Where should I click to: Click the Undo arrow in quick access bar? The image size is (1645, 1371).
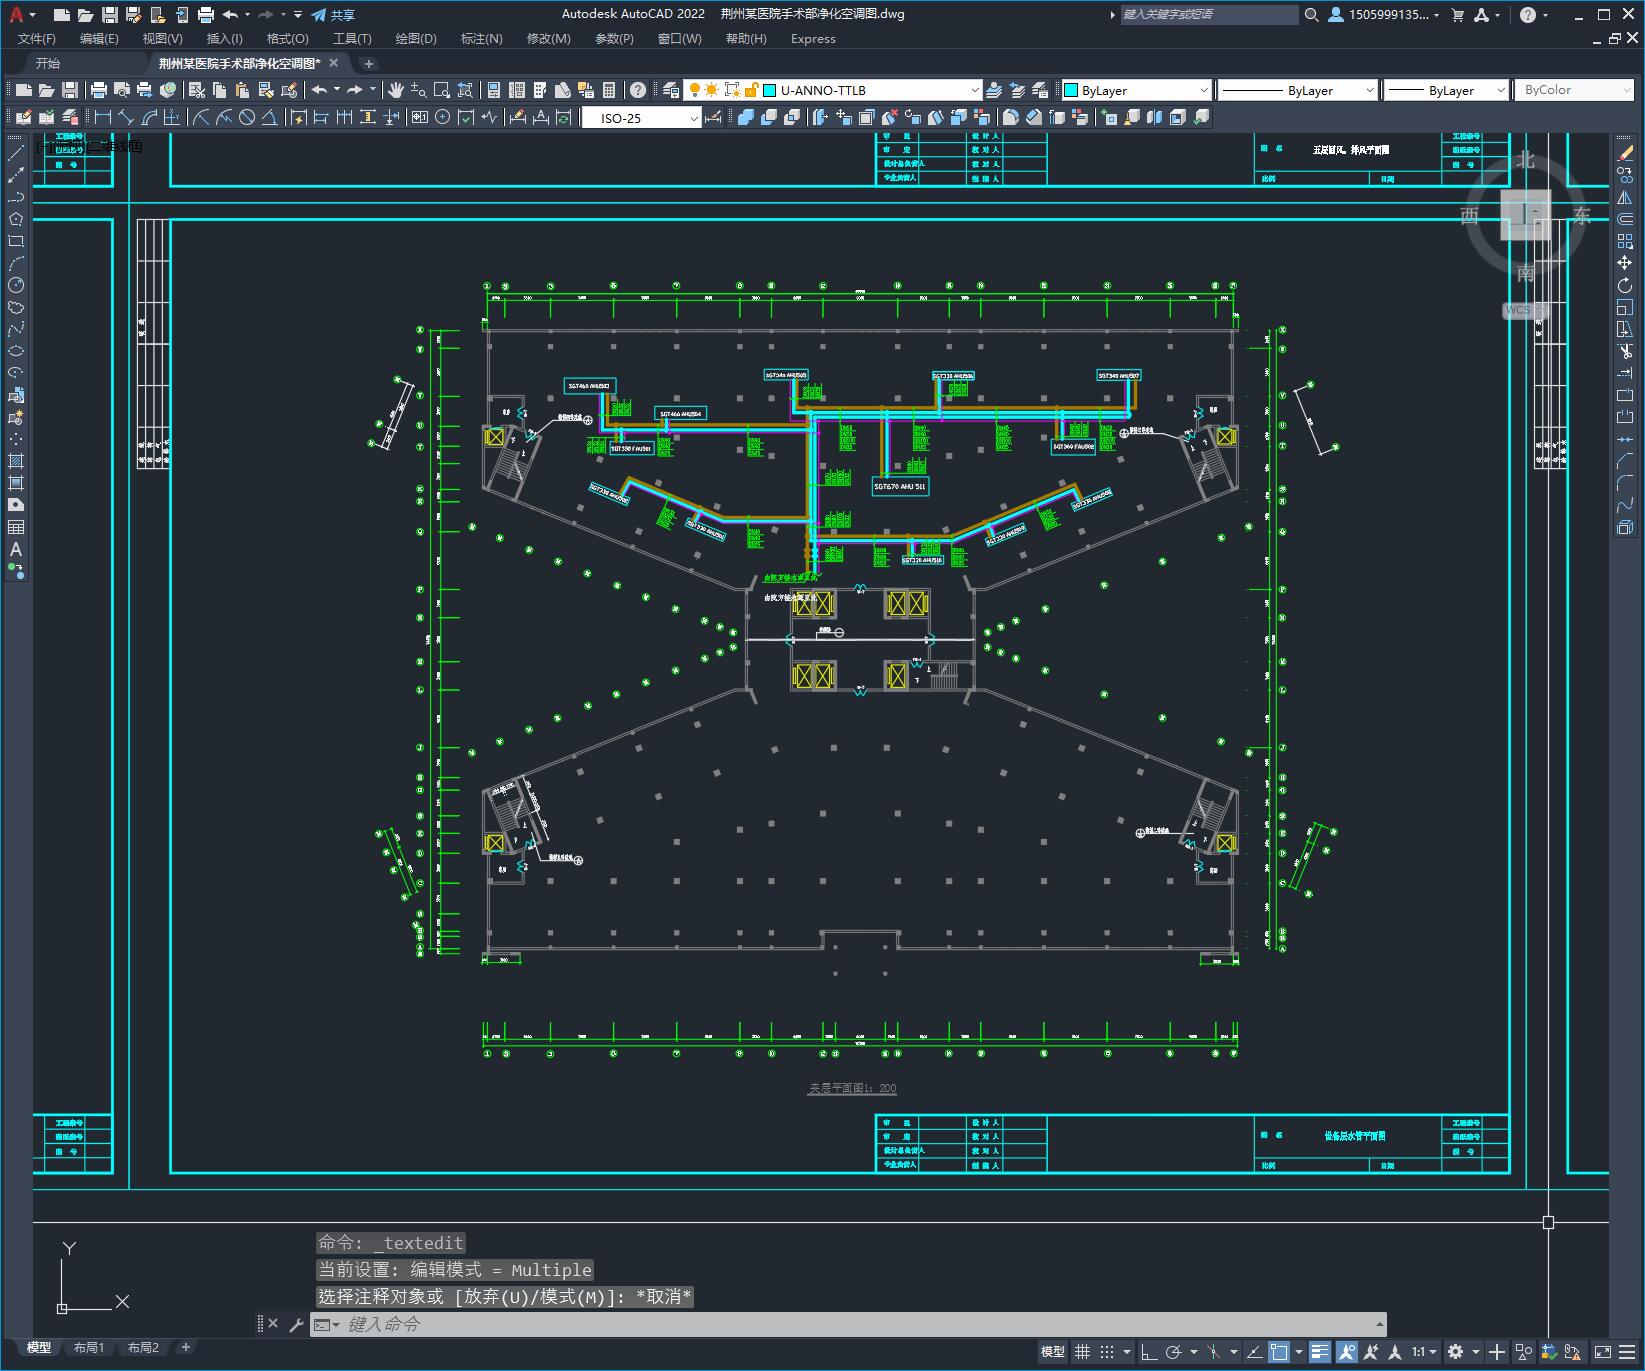[231, 15]
